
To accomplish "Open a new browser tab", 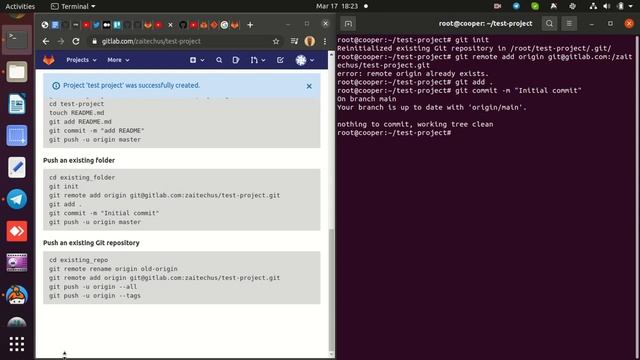I will click(x=250, y=25).
